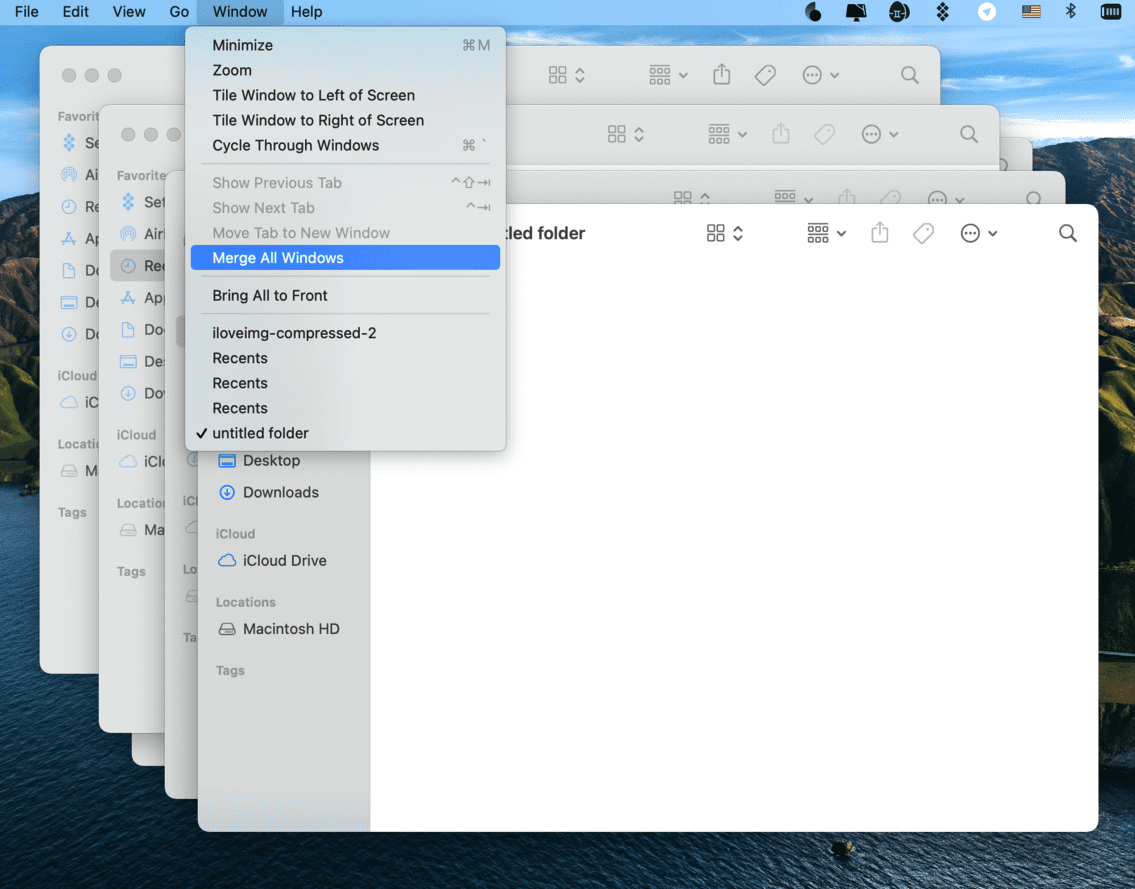Expand action chevron in second window from back
This screenshot has width=1135, height=889.
tap(894, 135)
